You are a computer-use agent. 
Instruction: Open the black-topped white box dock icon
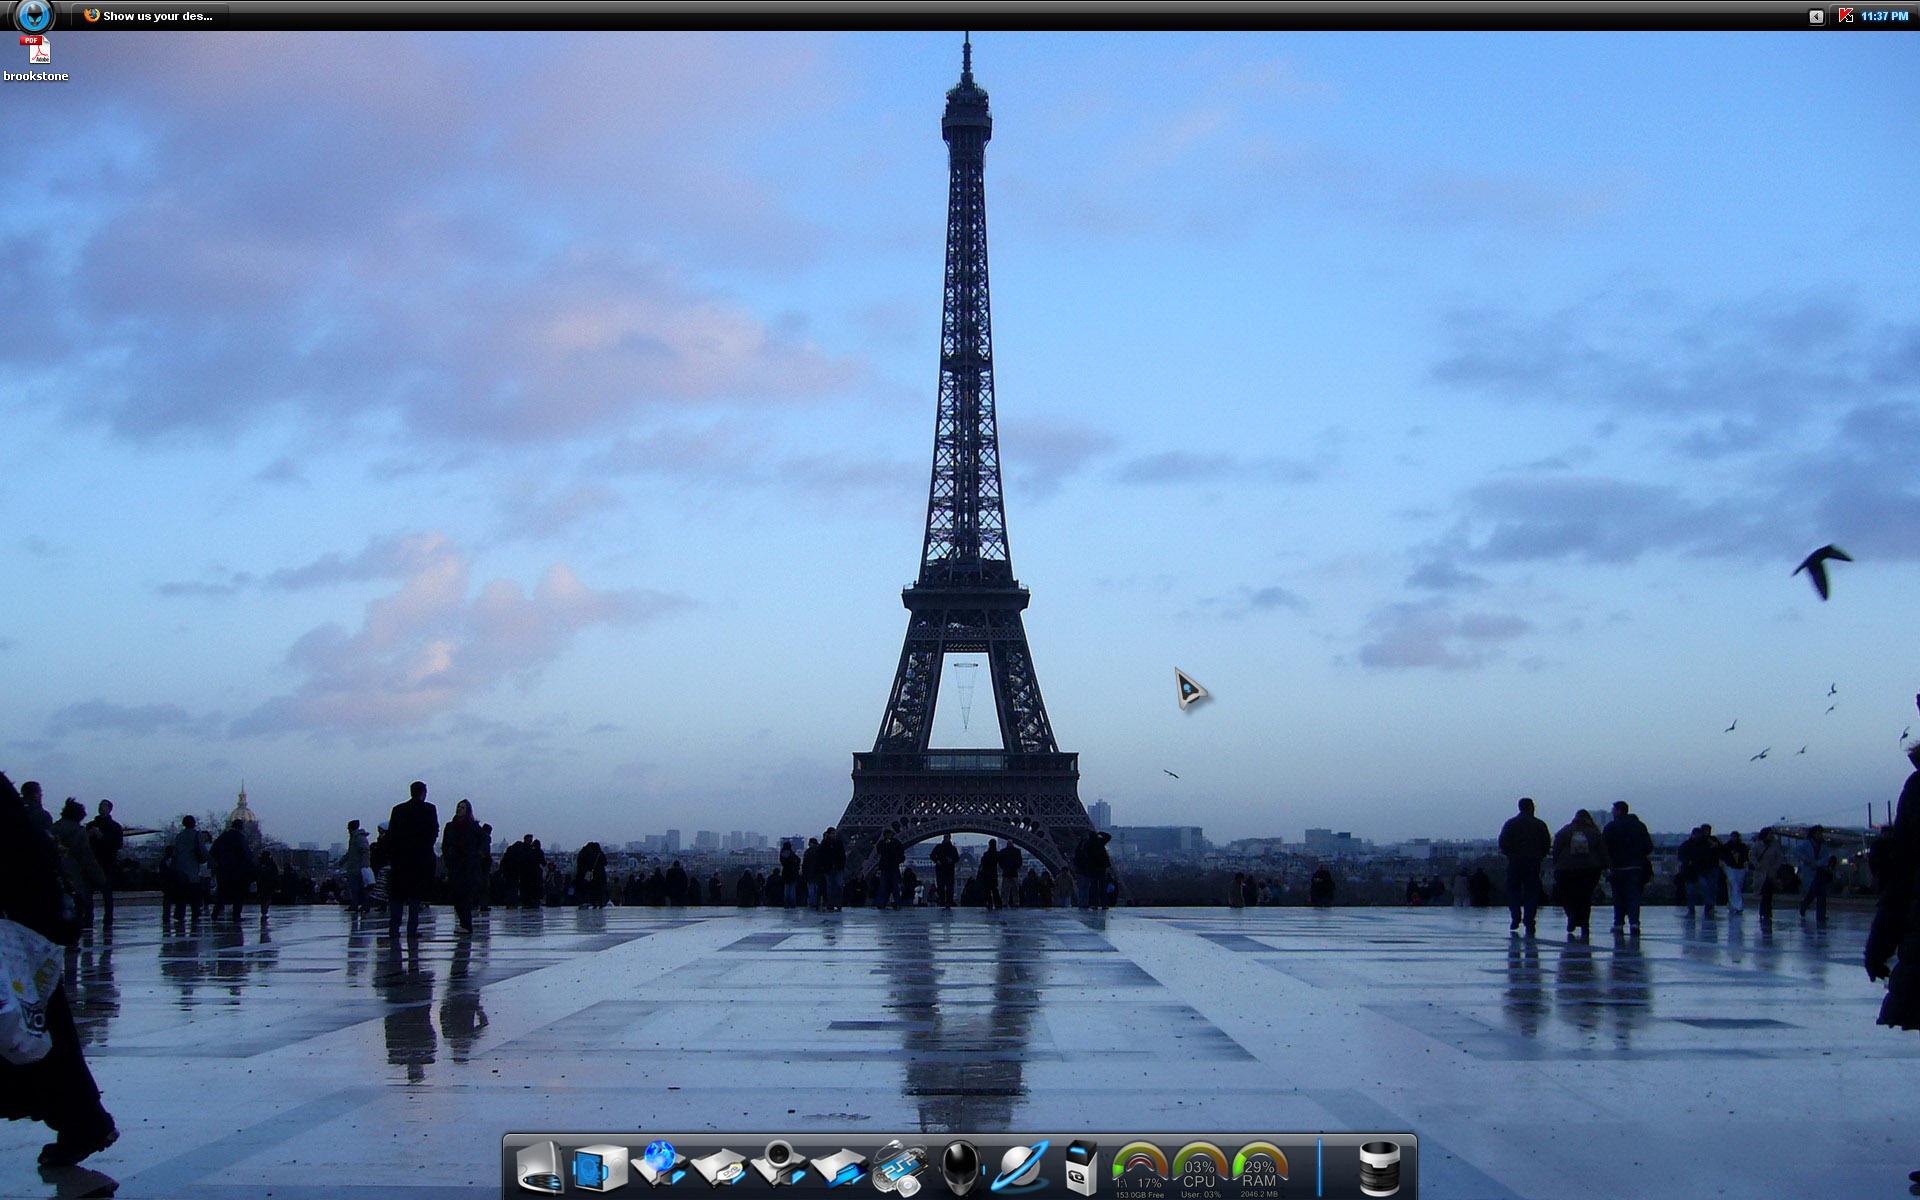(x=1080, y=1167)
